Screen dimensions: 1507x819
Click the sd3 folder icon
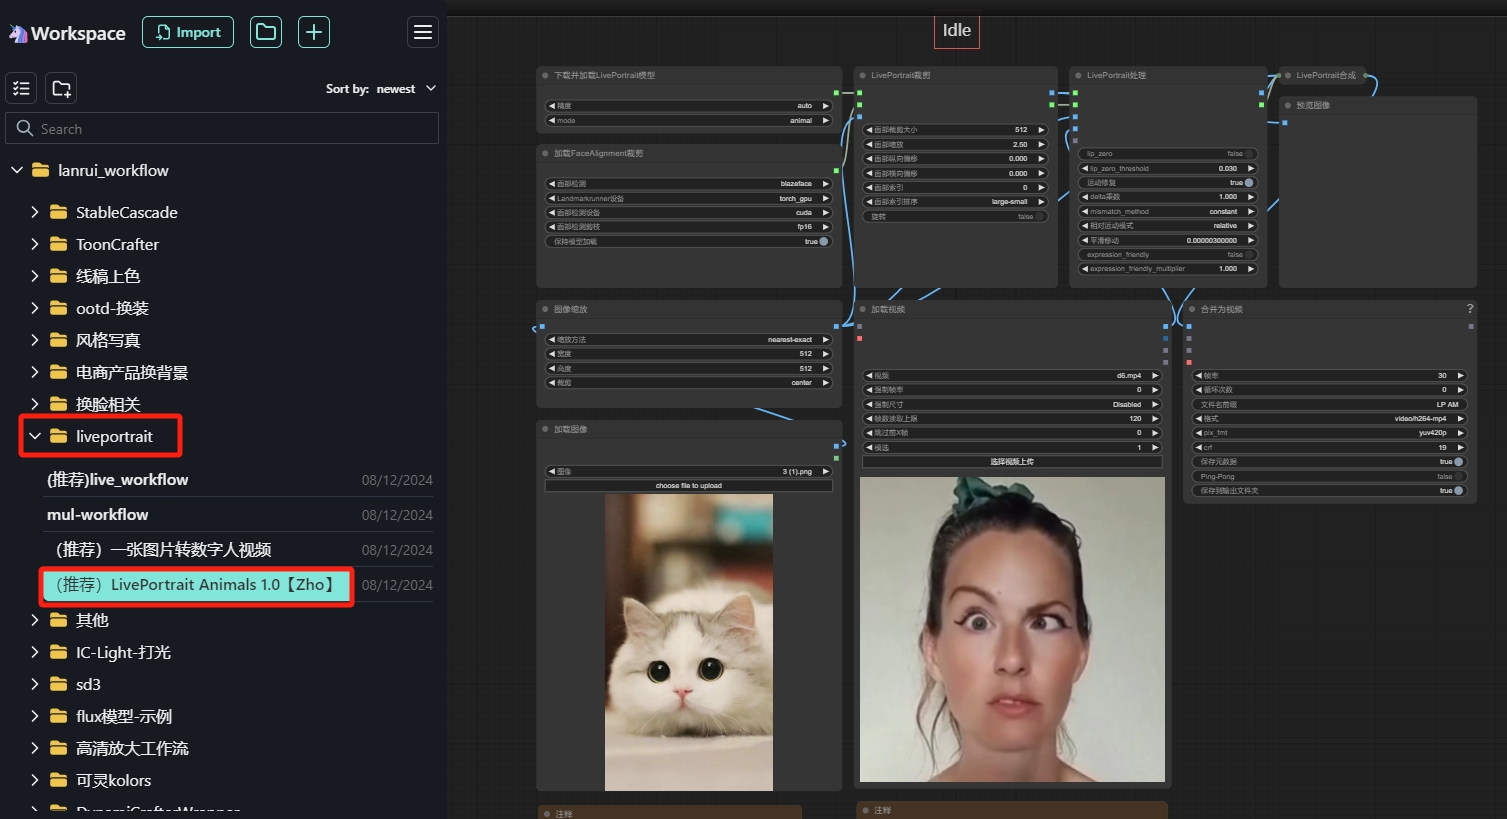click(x=59, y=684)
